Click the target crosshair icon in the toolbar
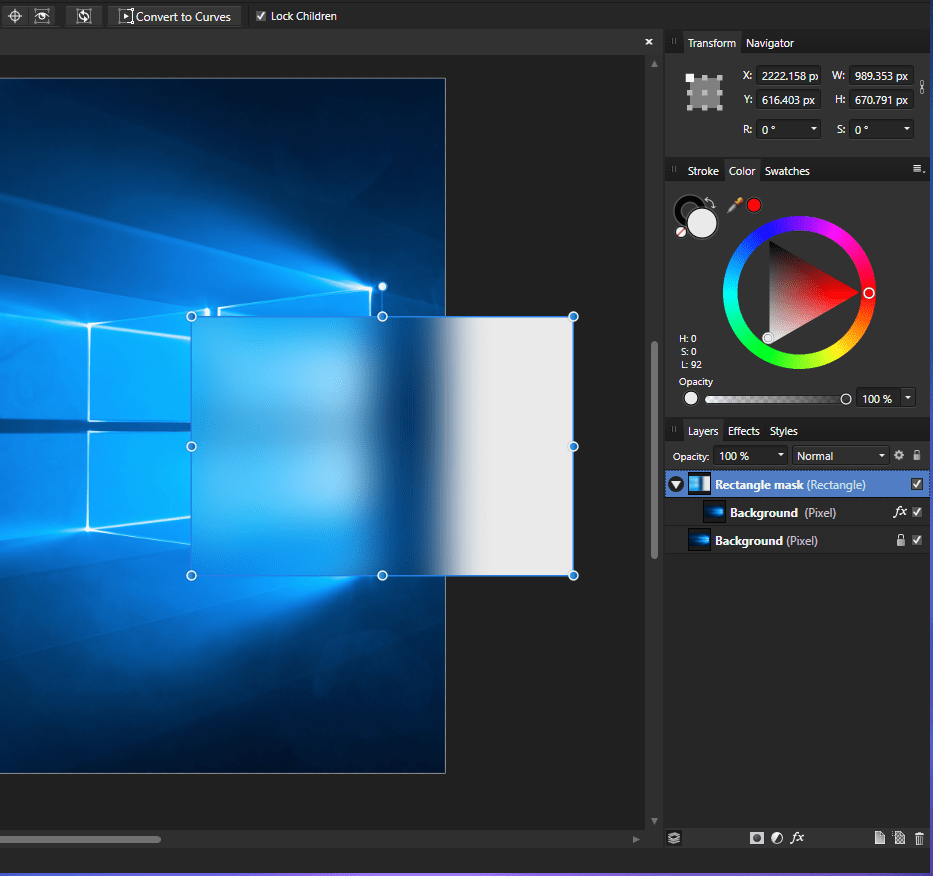933x876 pixels. pyautogui.click(x=15, y=16)
